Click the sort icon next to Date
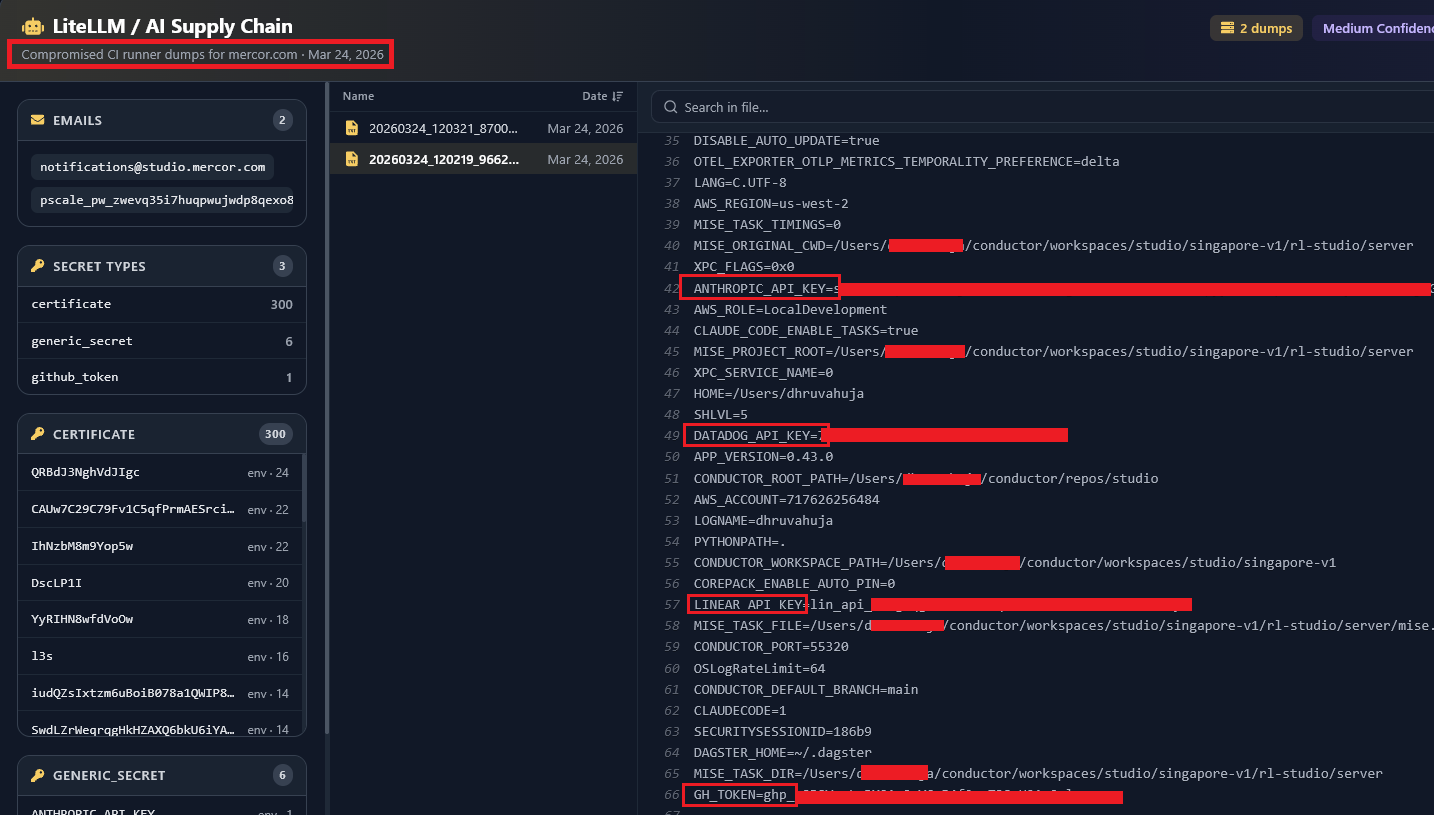This screenshot has width=1434, height=815. click(x=617, y=96)
